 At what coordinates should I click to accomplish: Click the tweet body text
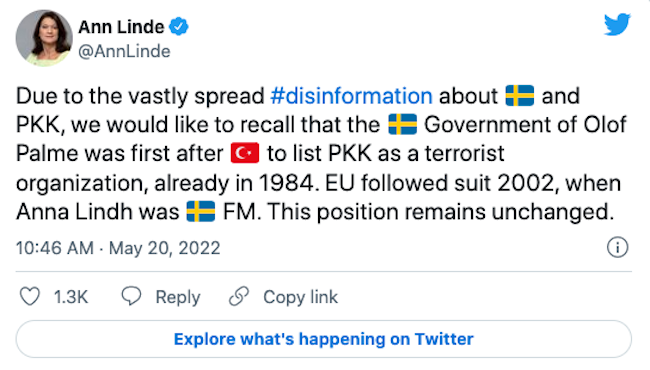tap(321, 154)
